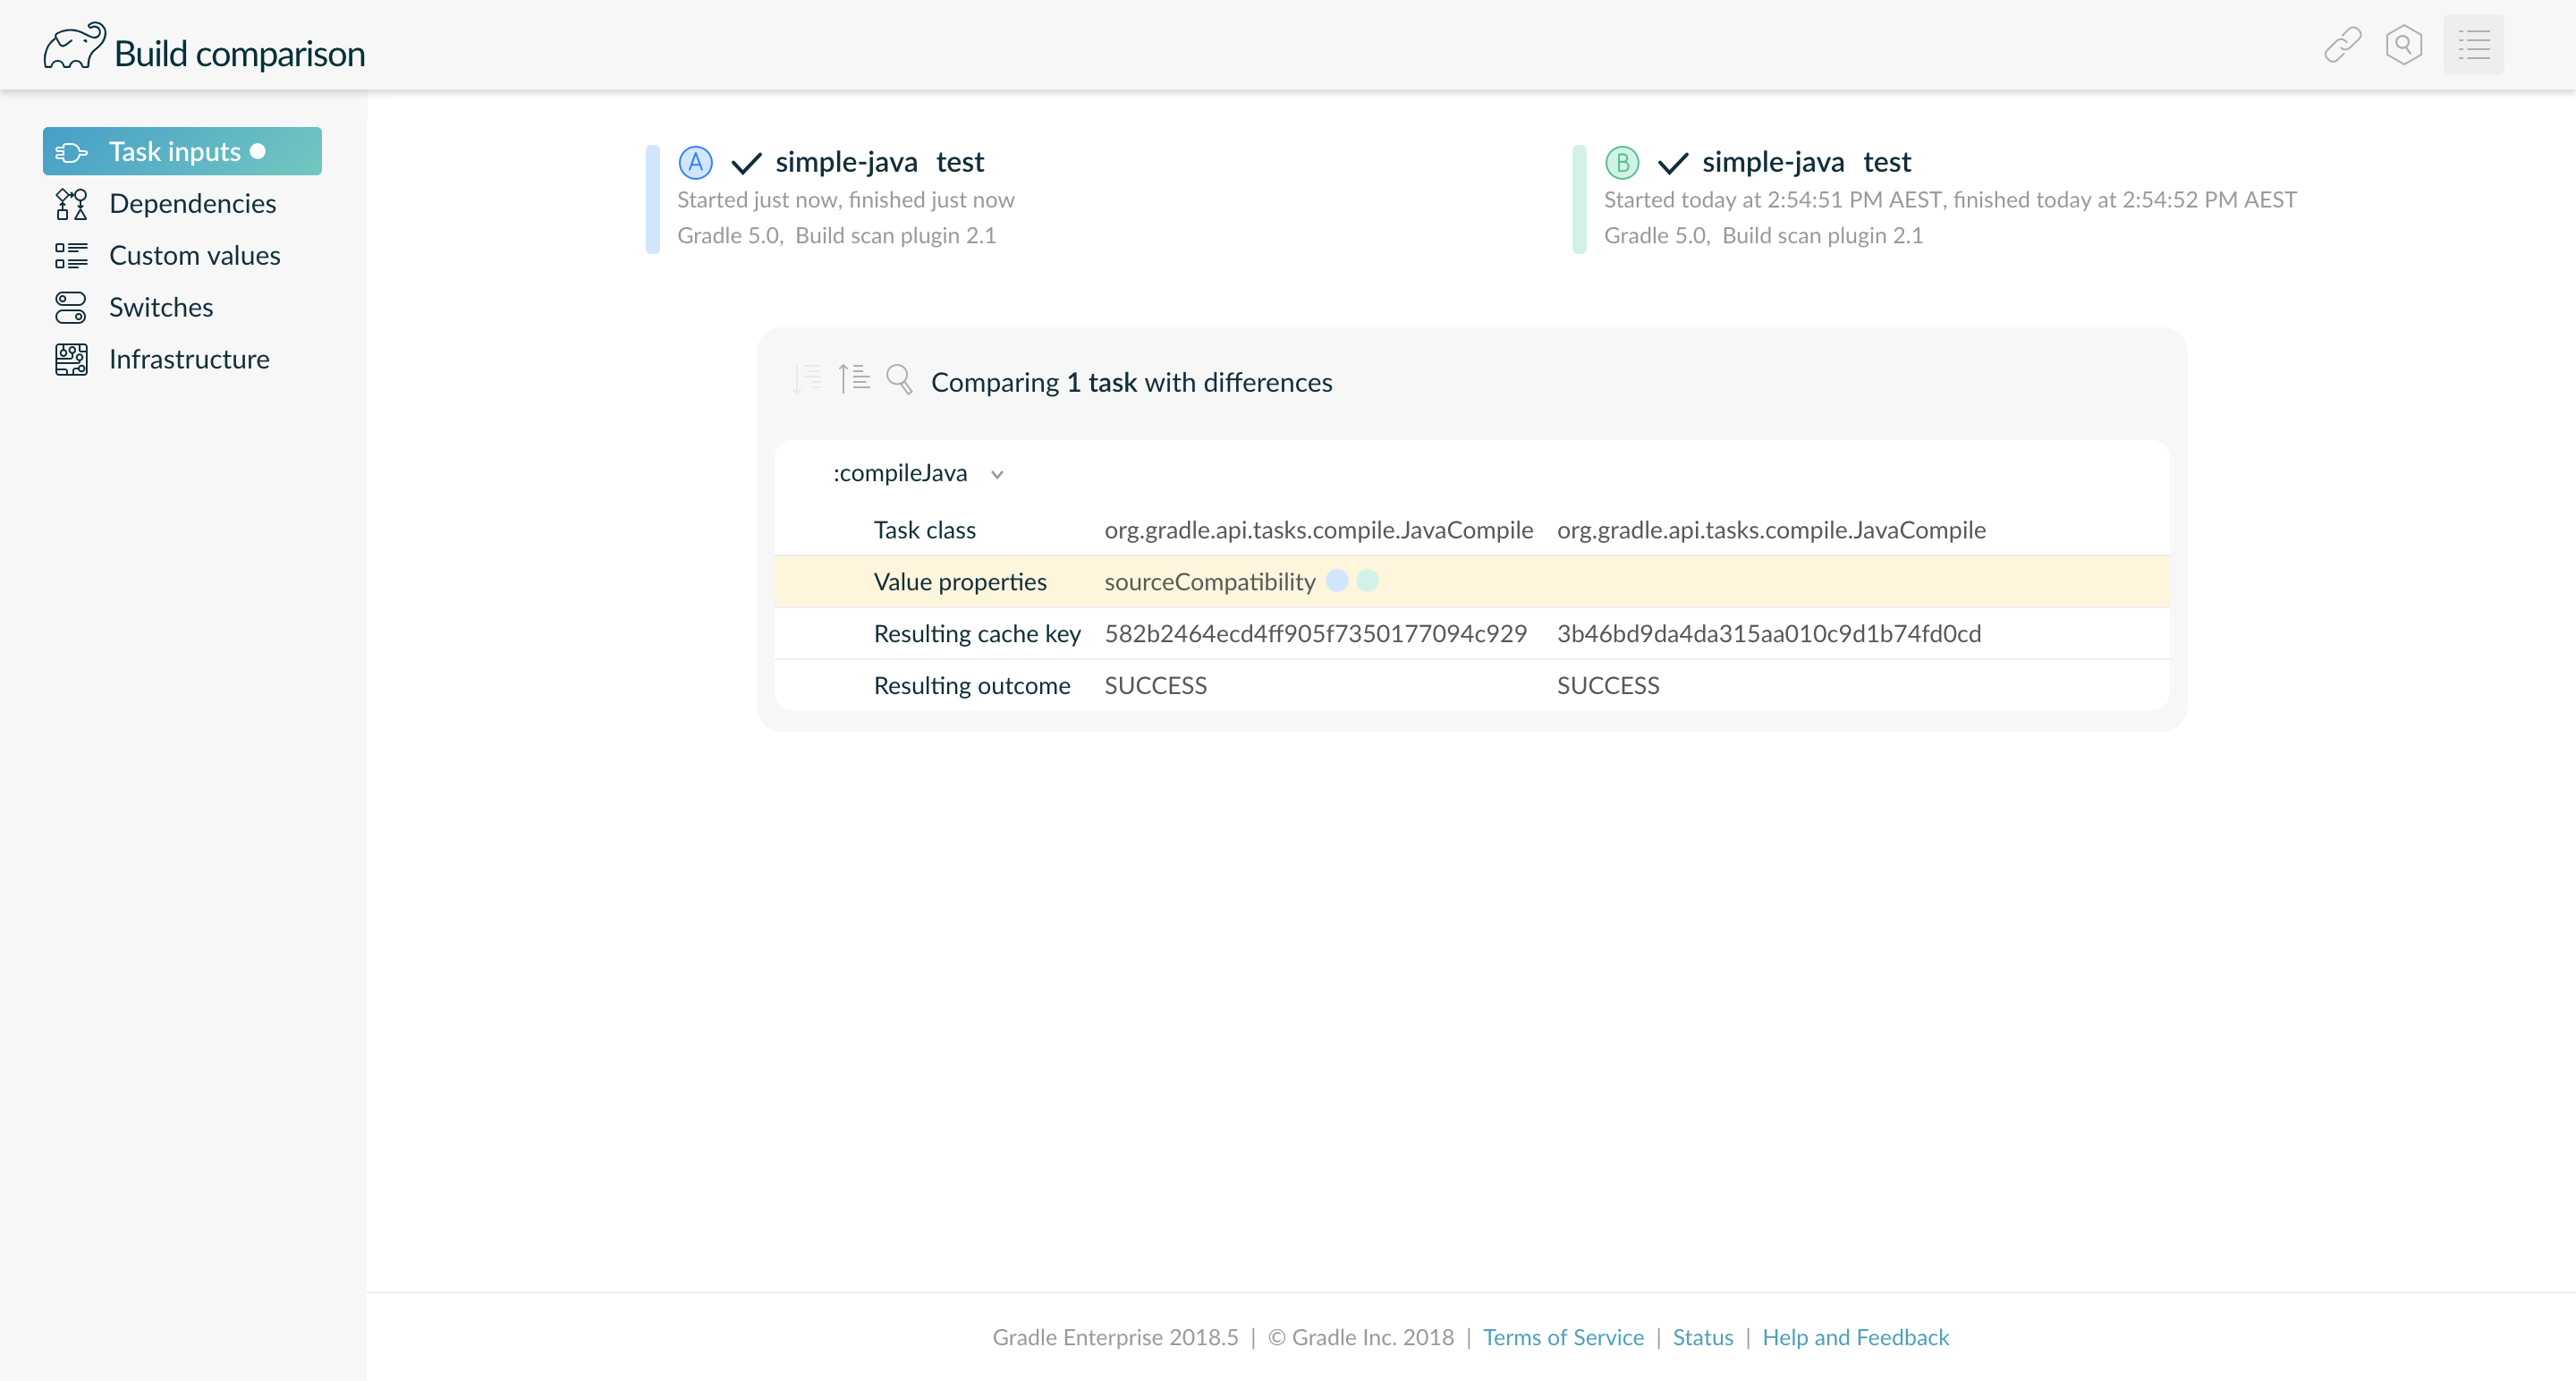The width and height of the screenshot is (2576, 1381).
Task: Open the Status link in footer
Action: coord(1702,1337)
